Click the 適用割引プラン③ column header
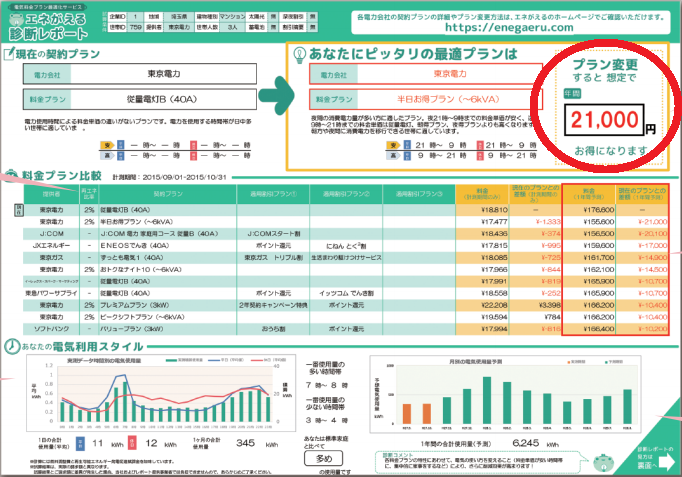The image size is (682, 477). 419,194
